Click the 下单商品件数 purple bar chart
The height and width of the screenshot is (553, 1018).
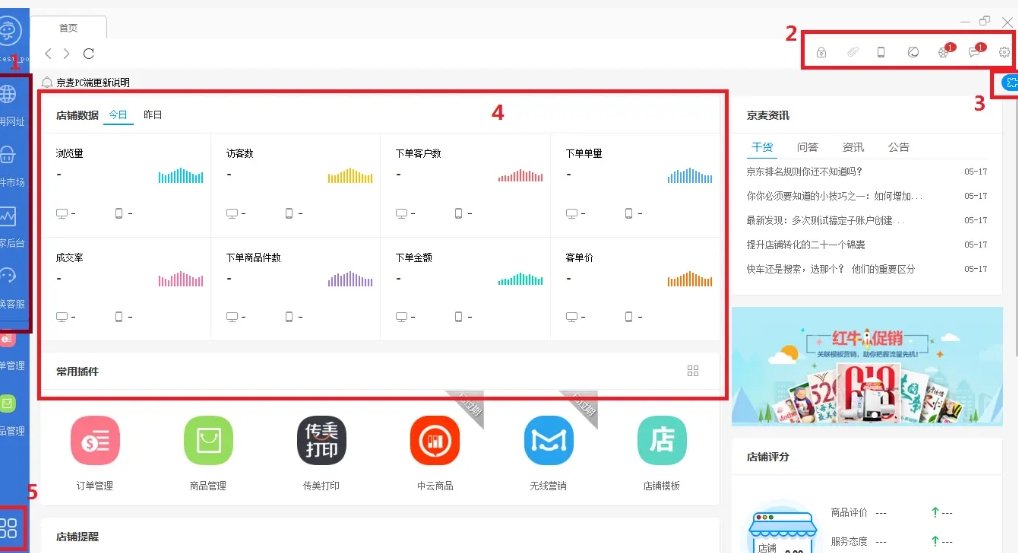click(350, 279)
